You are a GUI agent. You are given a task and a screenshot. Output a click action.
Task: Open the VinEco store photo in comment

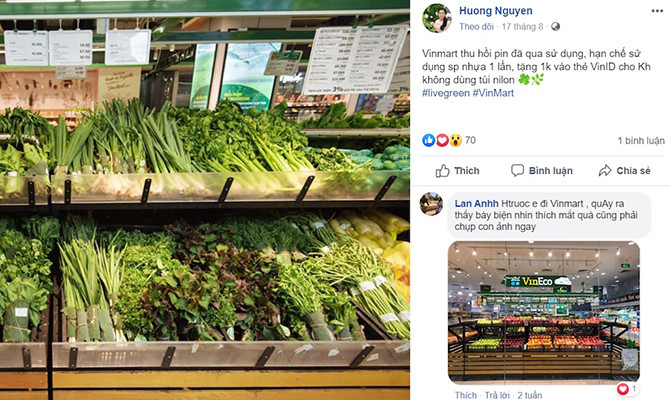click(543, 311)
